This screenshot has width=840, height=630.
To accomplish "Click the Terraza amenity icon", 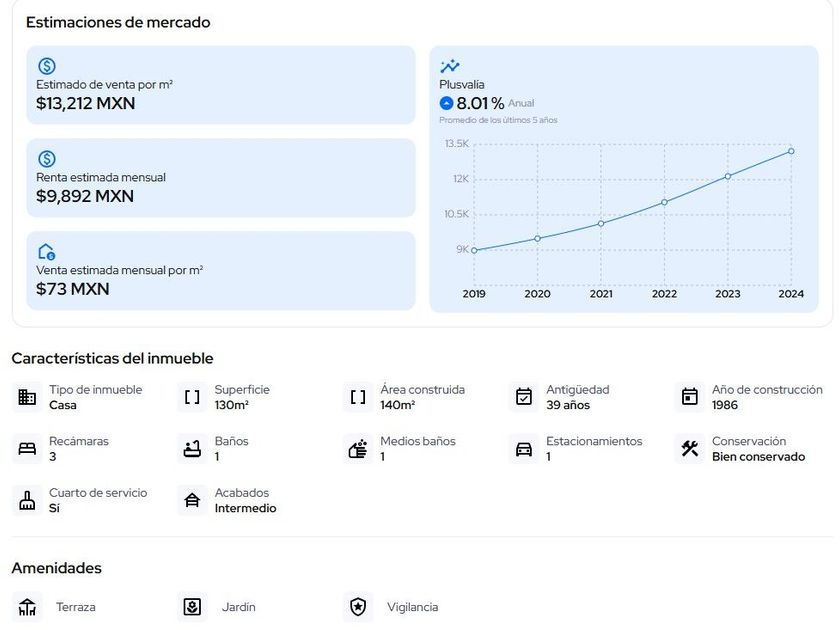I will (x=27, y=607).
